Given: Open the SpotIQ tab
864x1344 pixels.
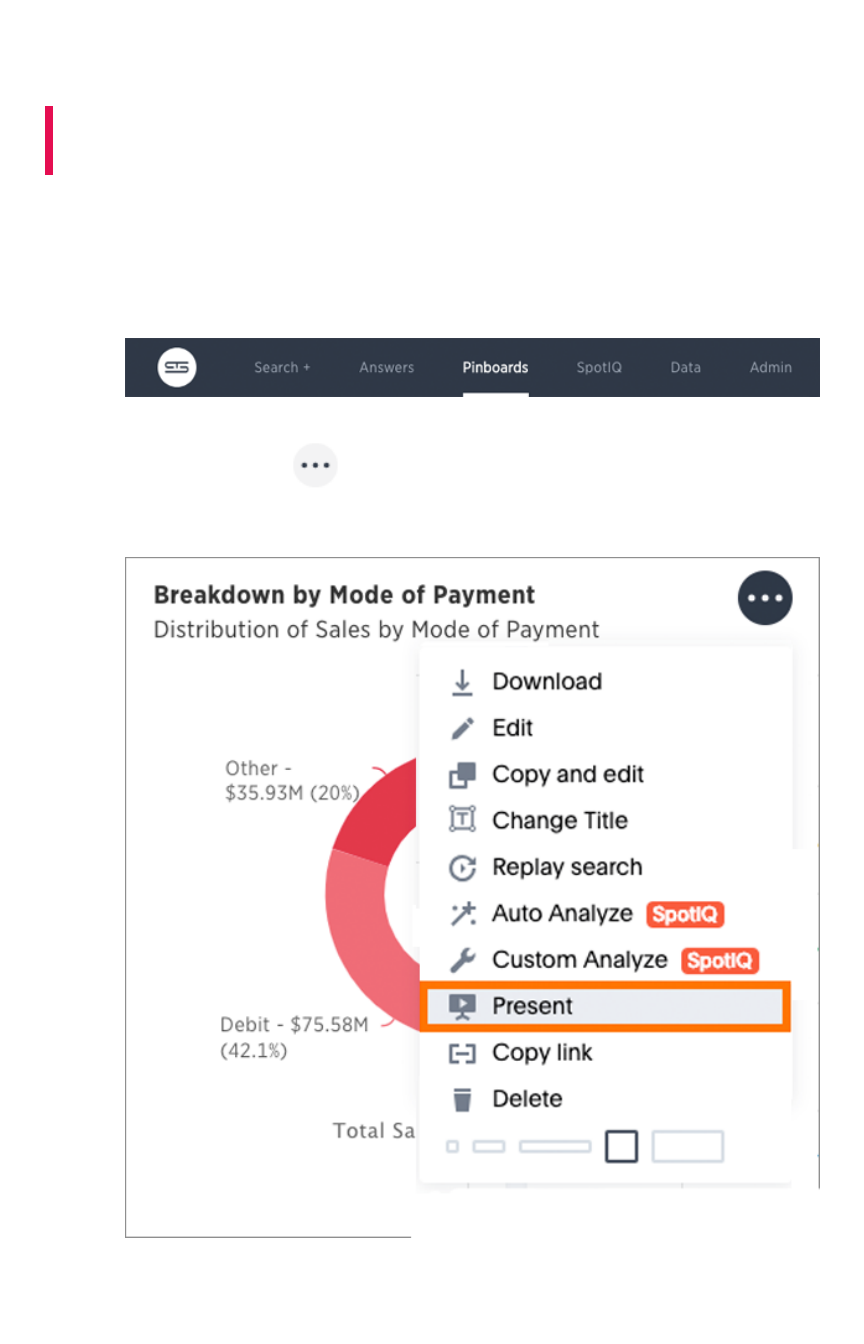Looking at the screenshot, I should pos(599,367).
